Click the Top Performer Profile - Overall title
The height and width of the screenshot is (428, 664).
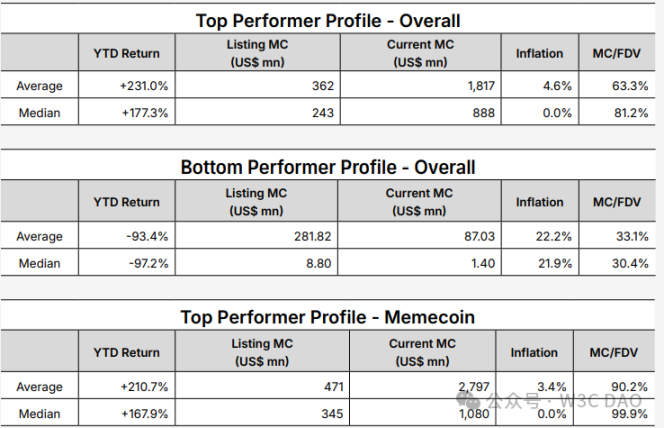point(328,21)
